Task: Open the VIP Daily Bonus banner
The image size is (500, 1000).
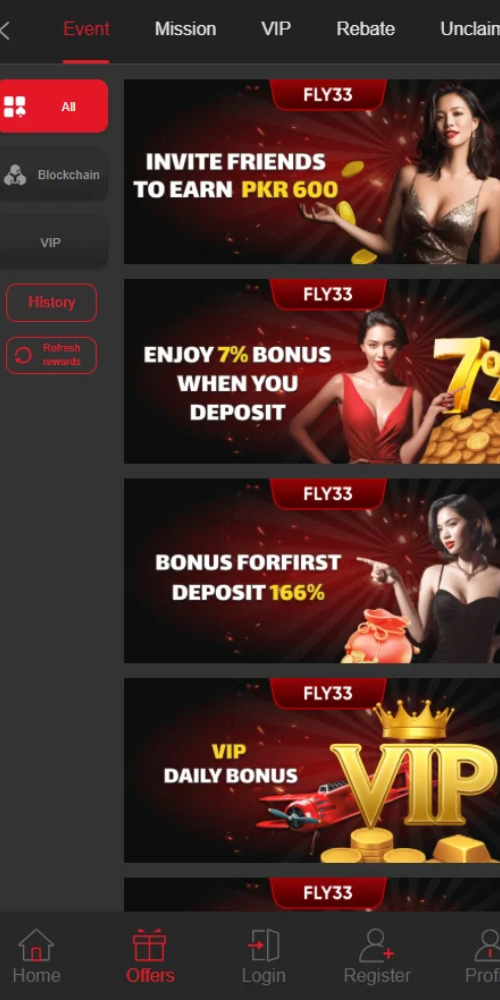Action: 312,770
